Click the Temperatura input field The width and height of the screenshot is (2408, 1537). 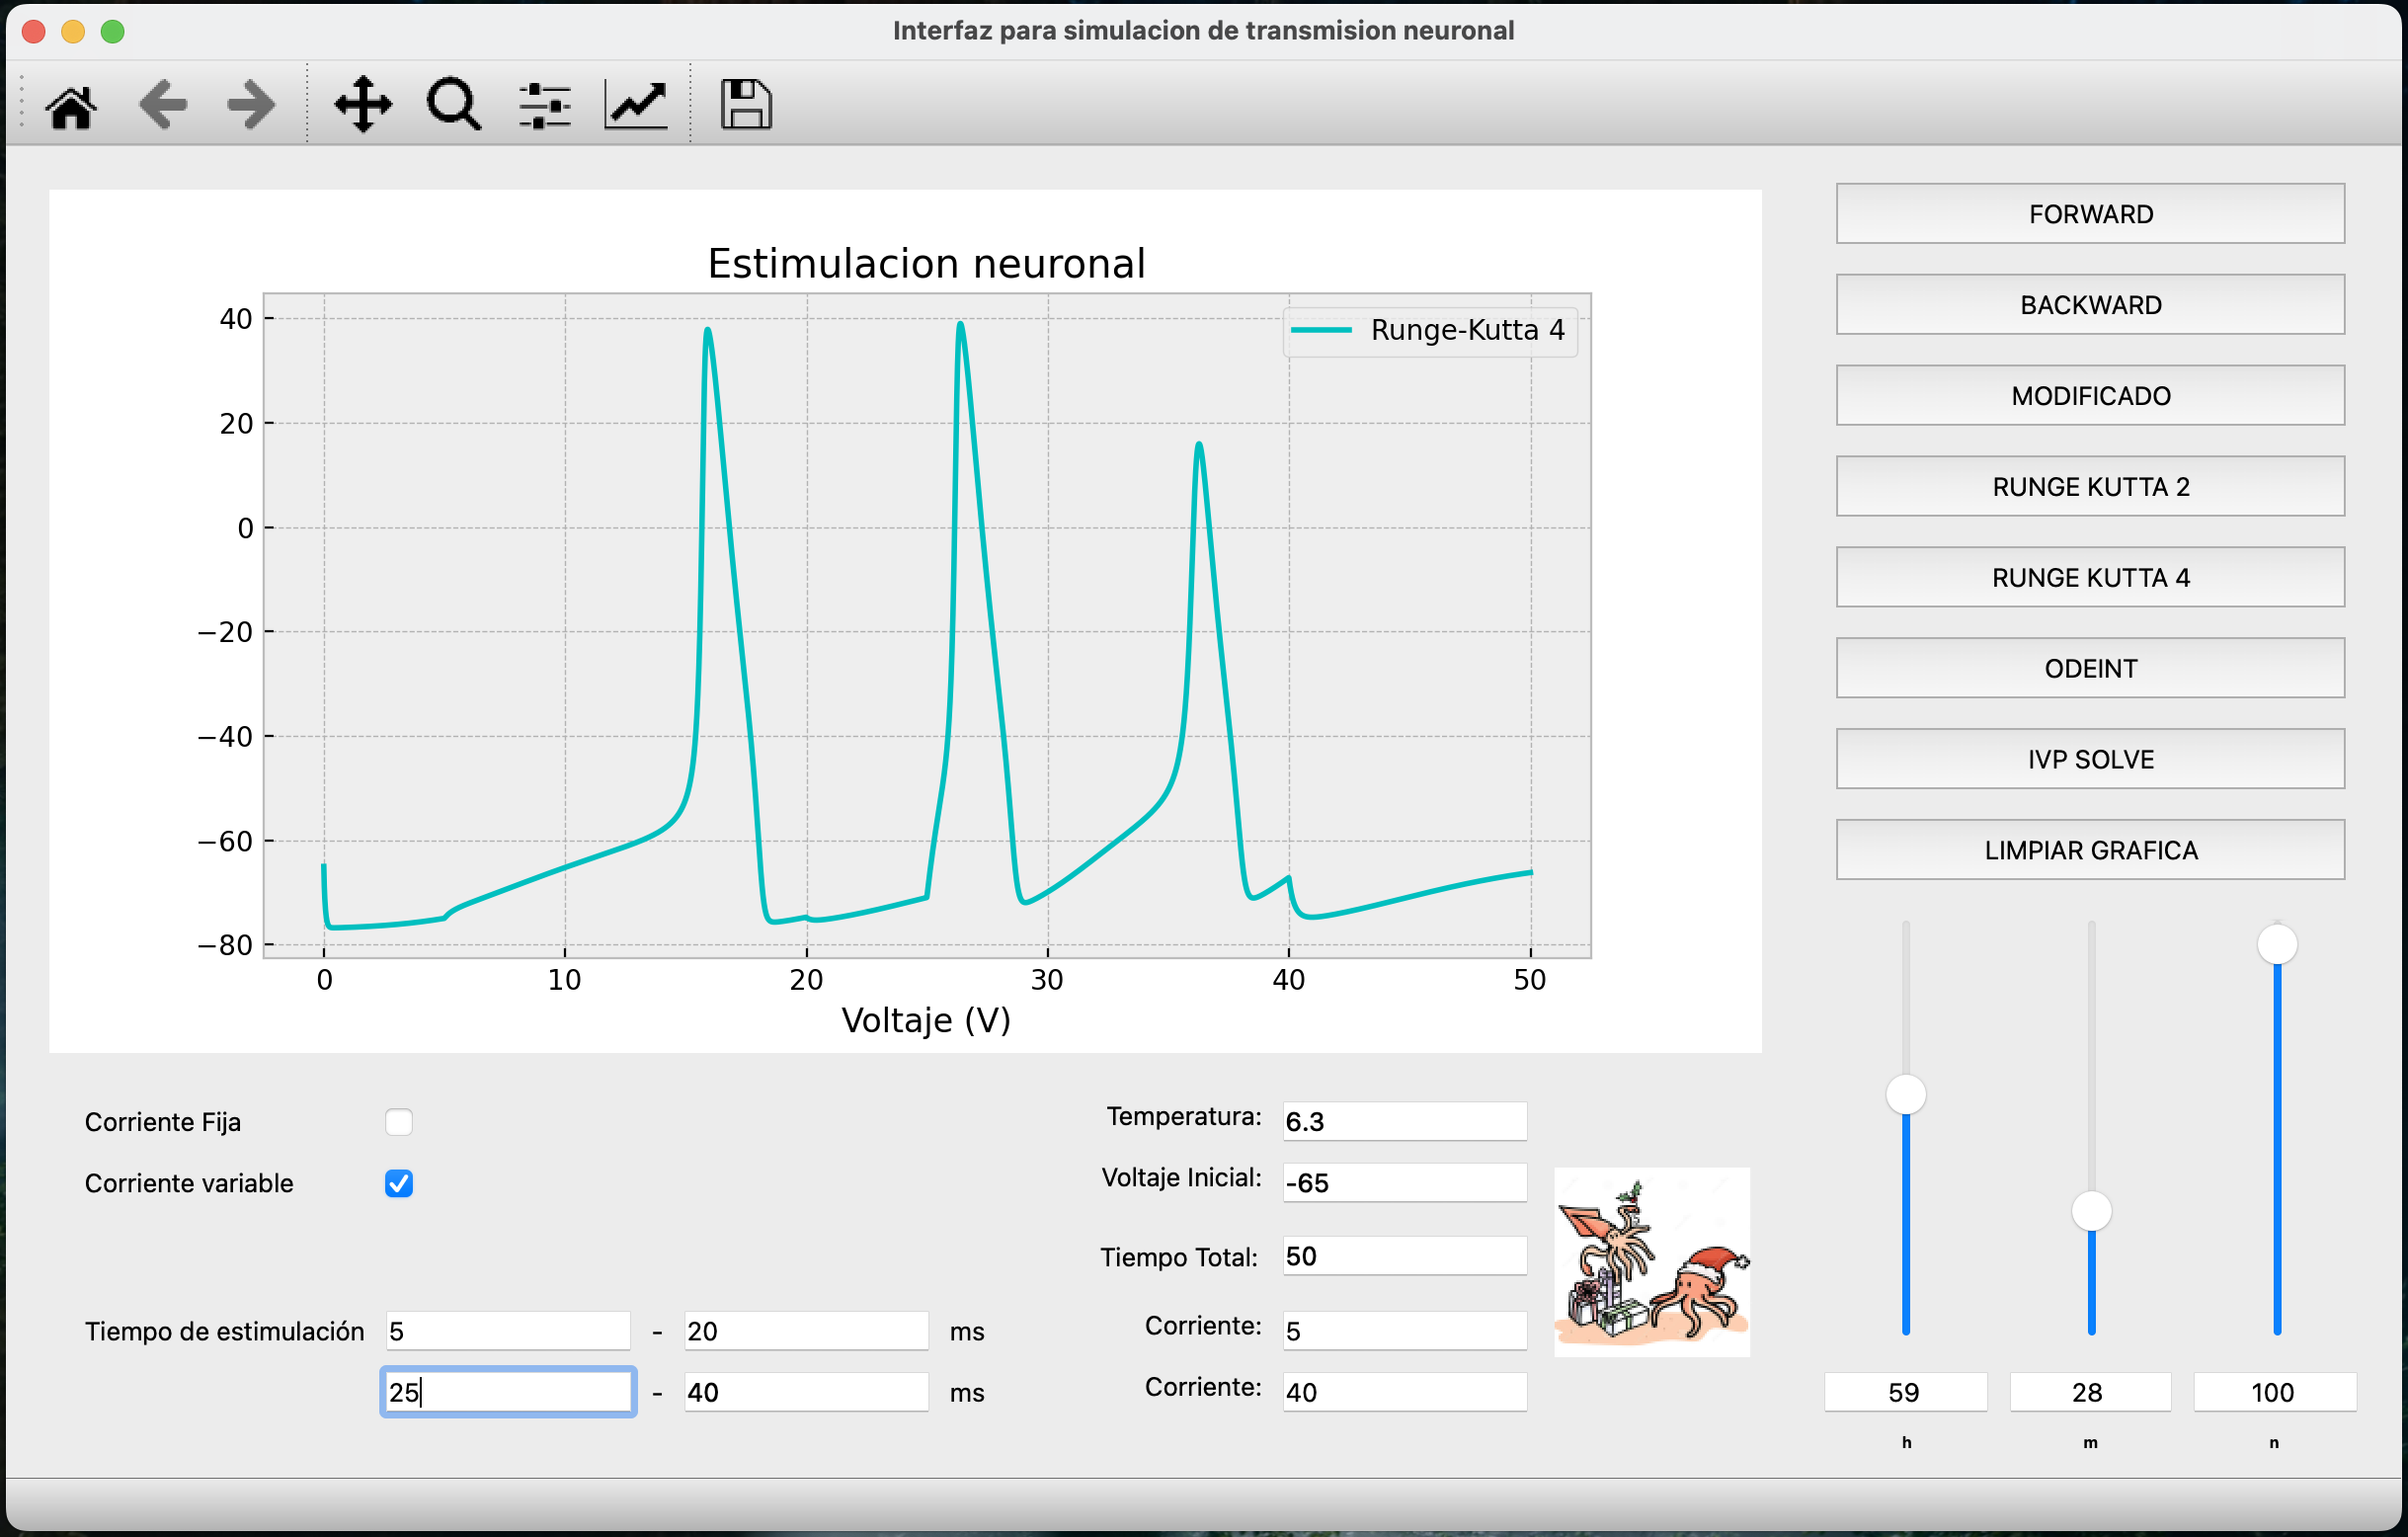point(1404,1120)
